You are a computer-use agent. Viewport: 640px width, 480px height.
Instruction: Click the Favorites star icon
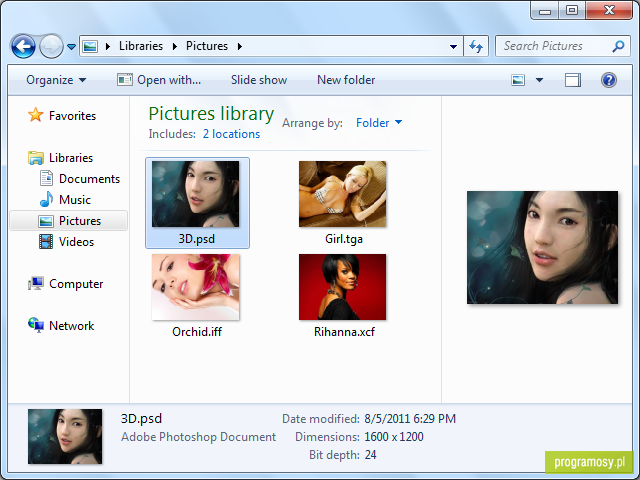[x=36, y=115]
